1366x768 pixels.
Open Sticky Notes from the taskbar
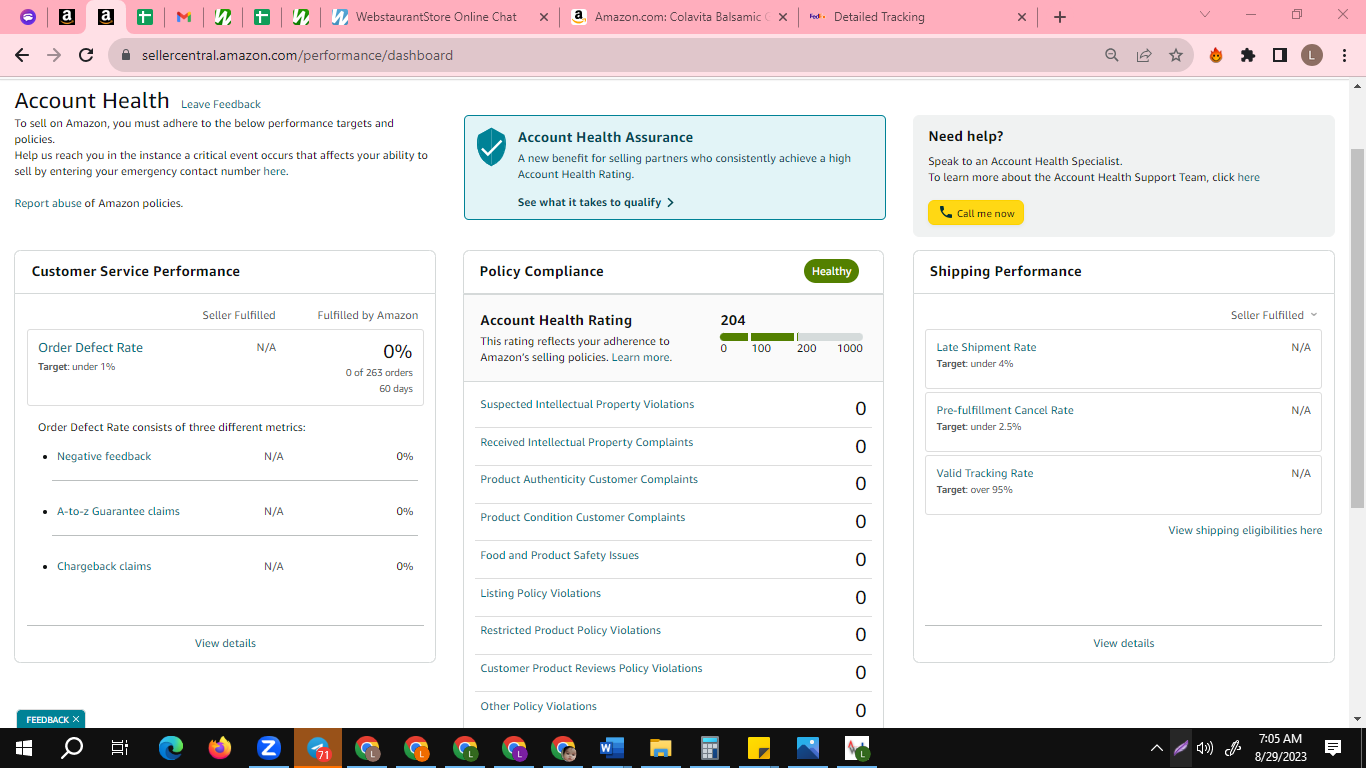point(759,748)
